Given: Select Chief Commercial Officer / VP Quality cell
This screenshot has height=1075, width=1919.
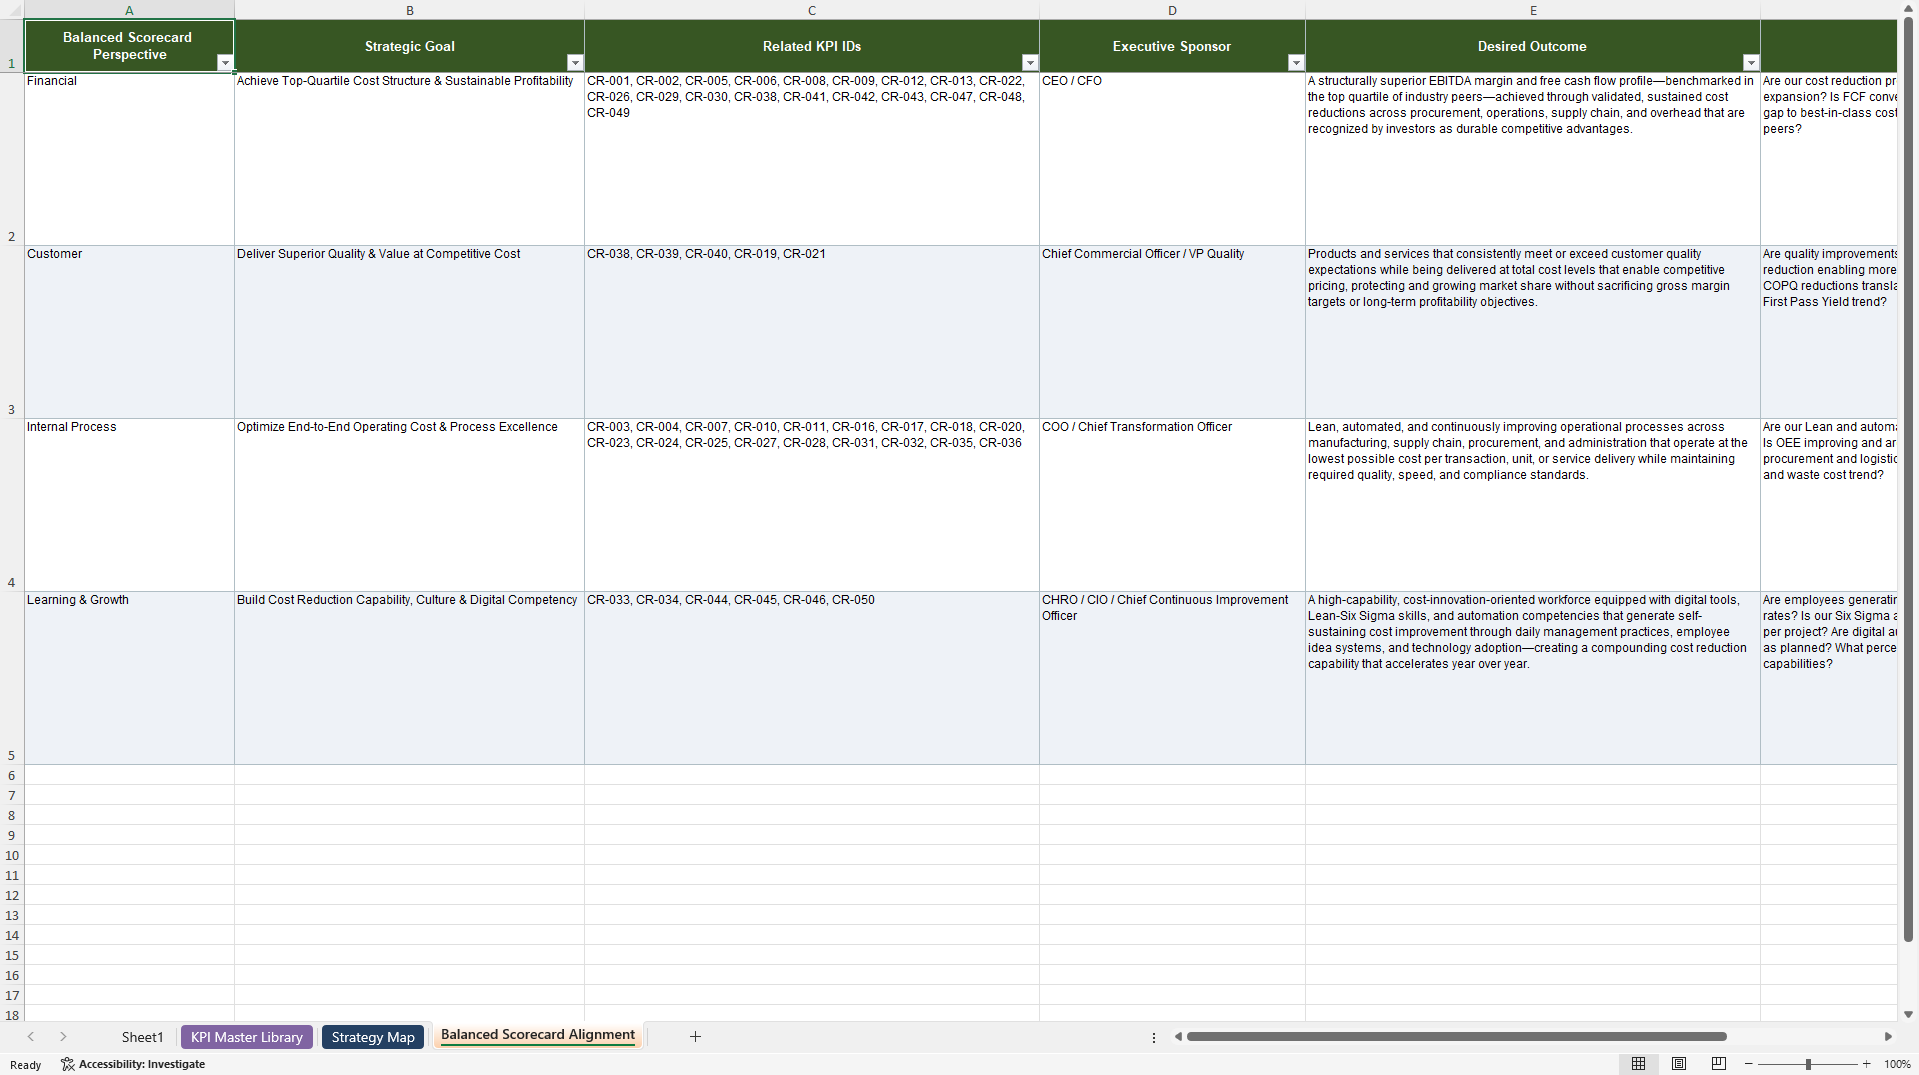Looking at the screenshot, I should [1172, 332].
